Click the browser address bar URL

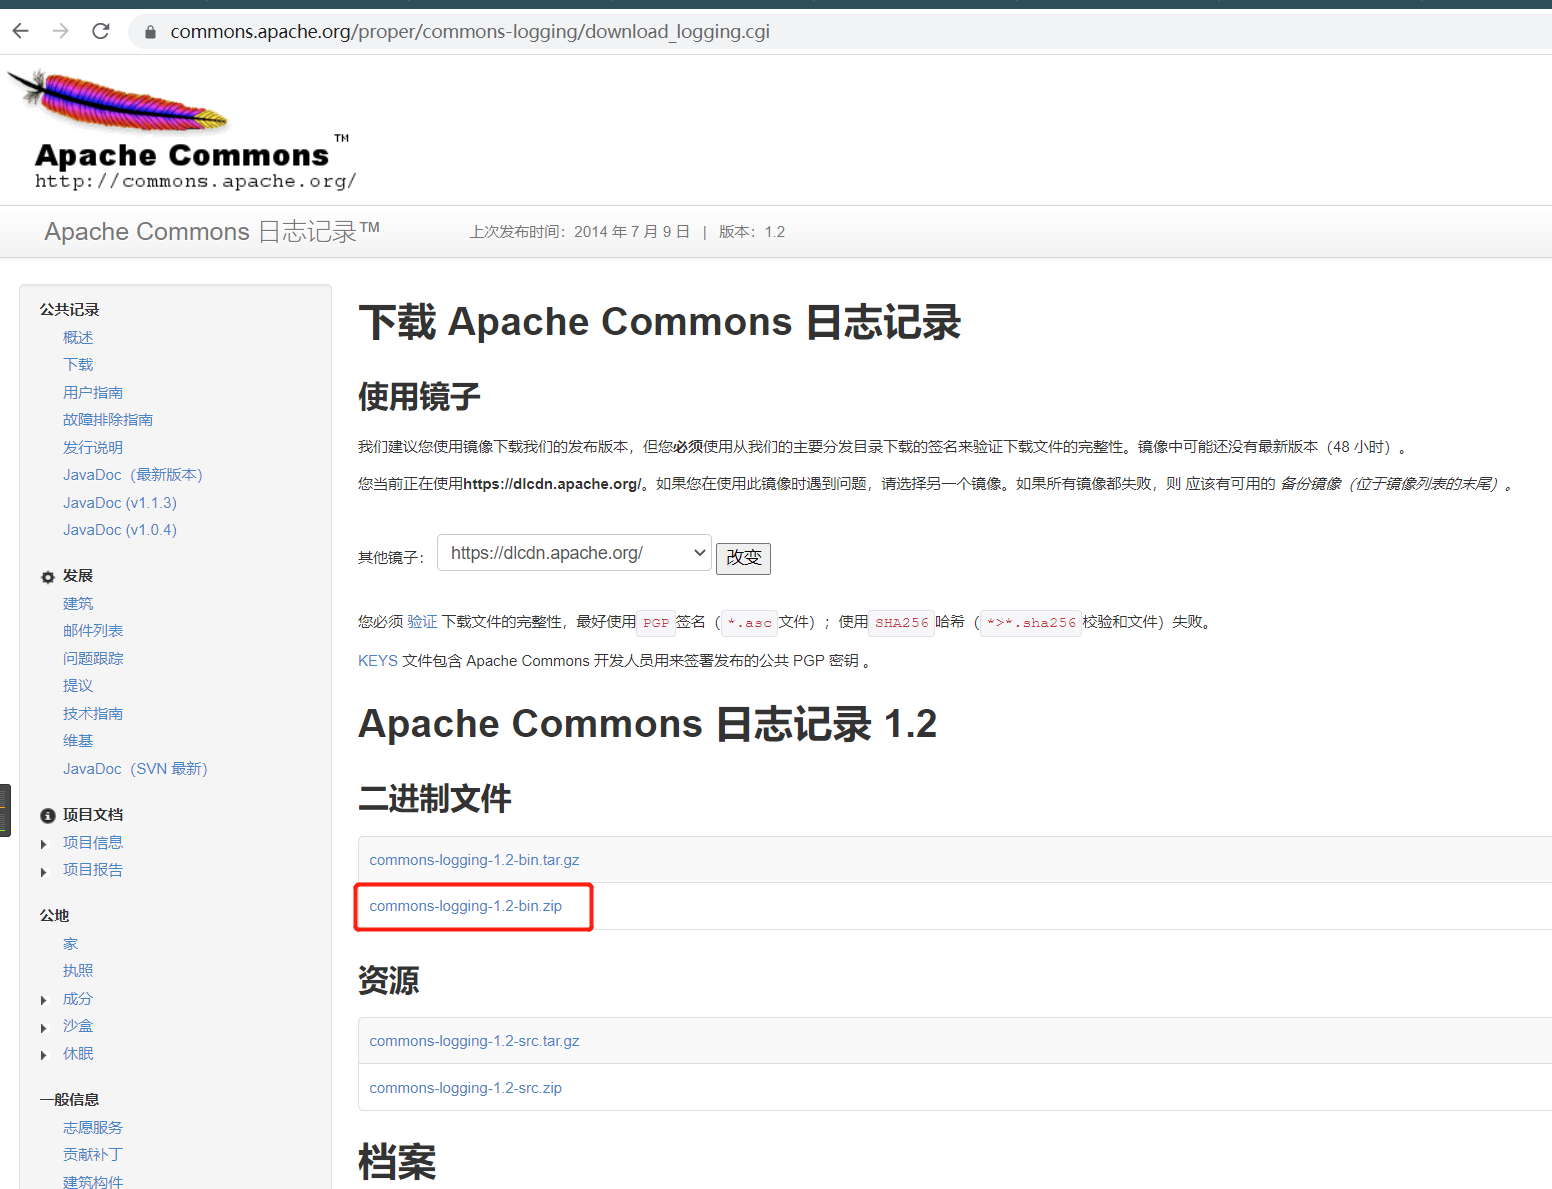(470, 32)
